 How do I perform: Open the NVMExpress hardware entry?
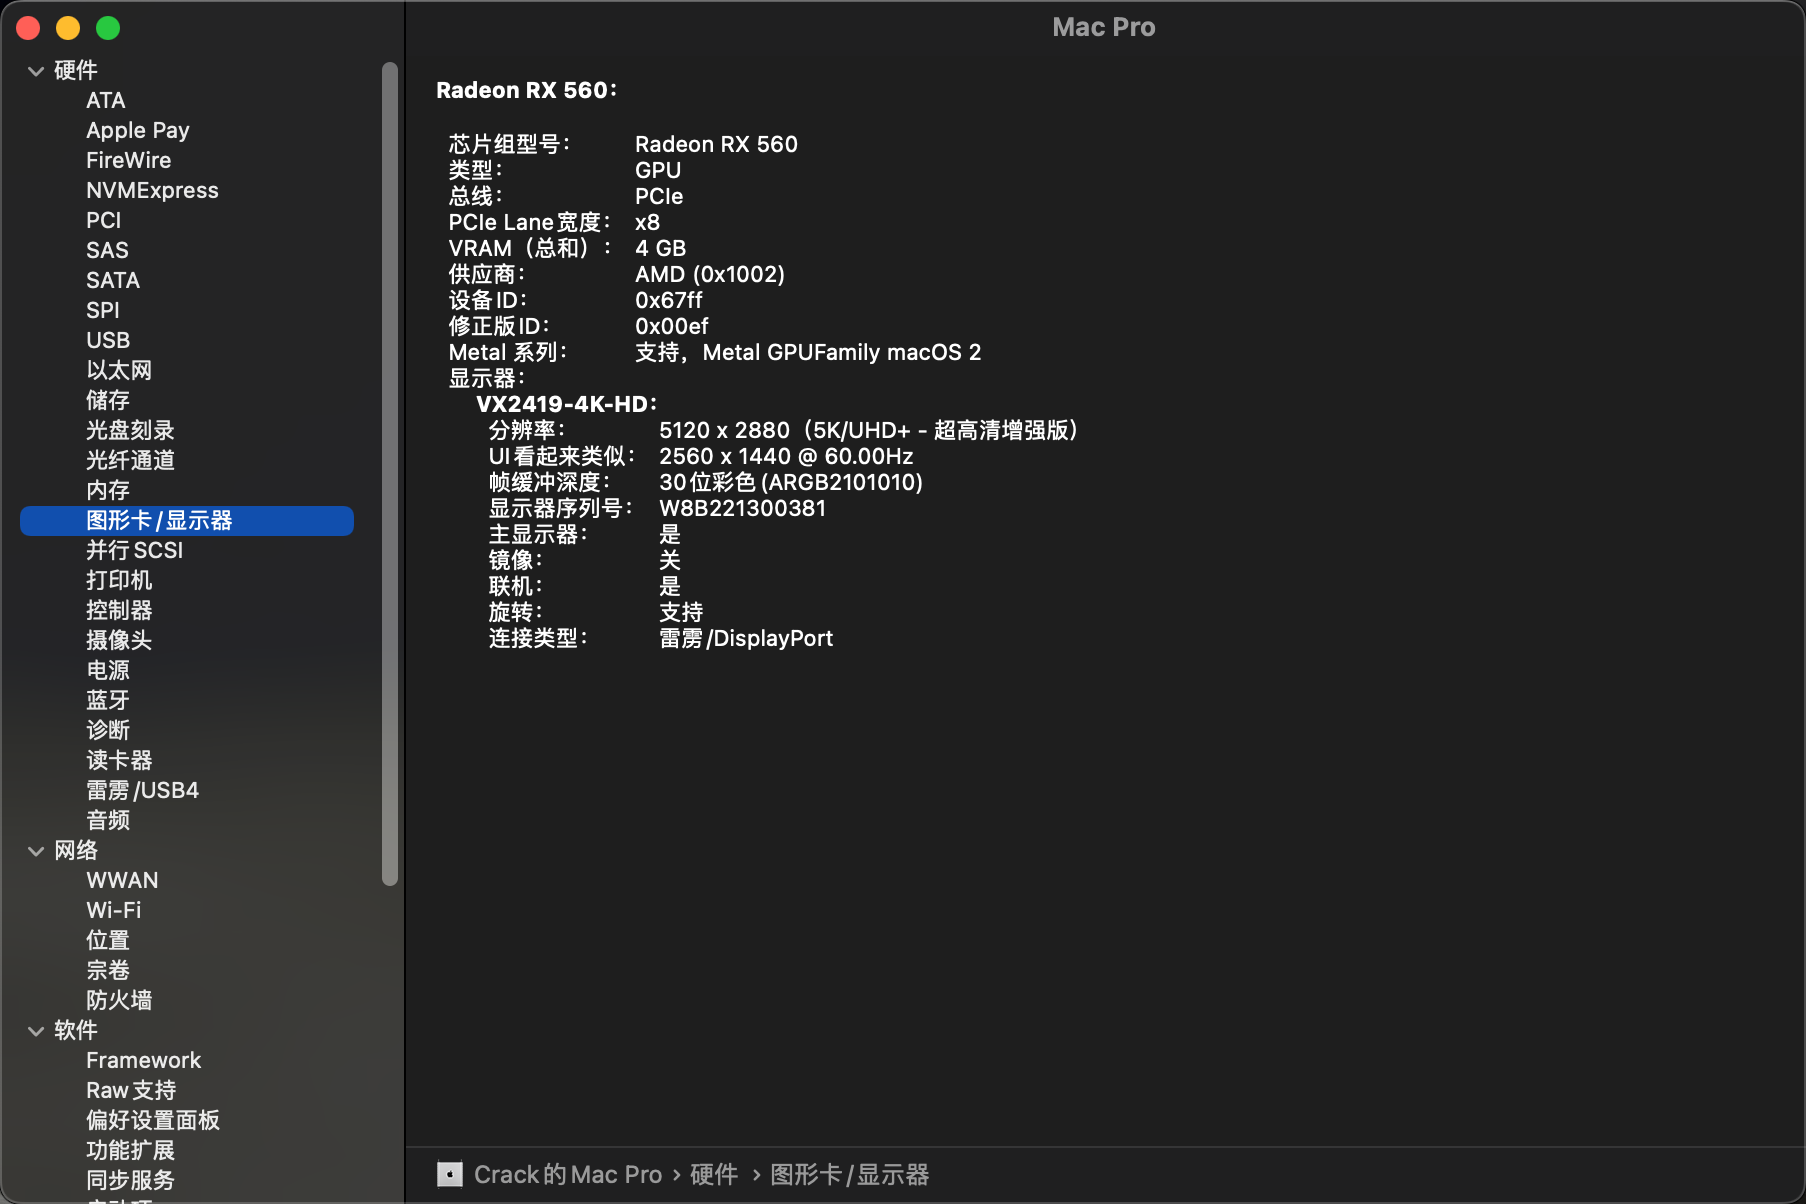[x=152, y=190]
